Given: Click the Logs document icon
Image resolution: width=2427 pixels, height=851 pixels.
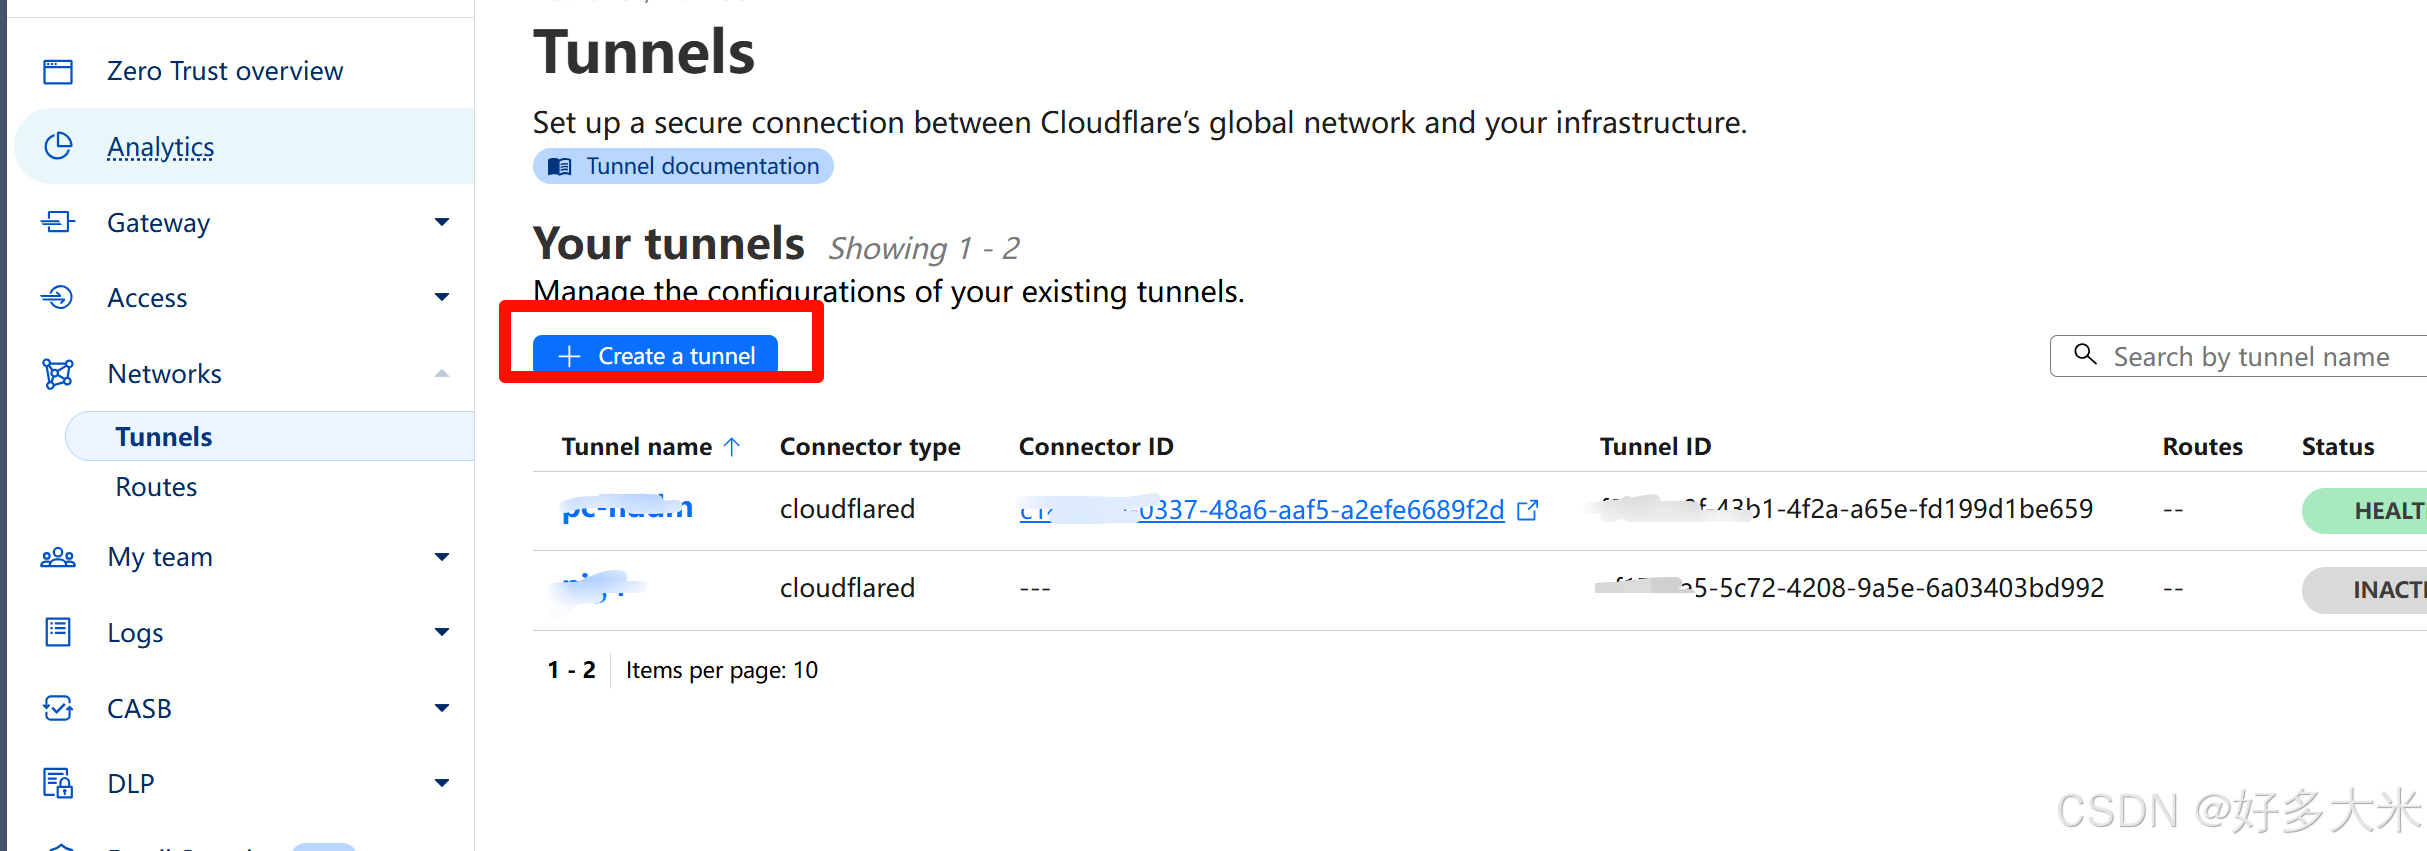Looking at the screenshot, I should [58, 632].
